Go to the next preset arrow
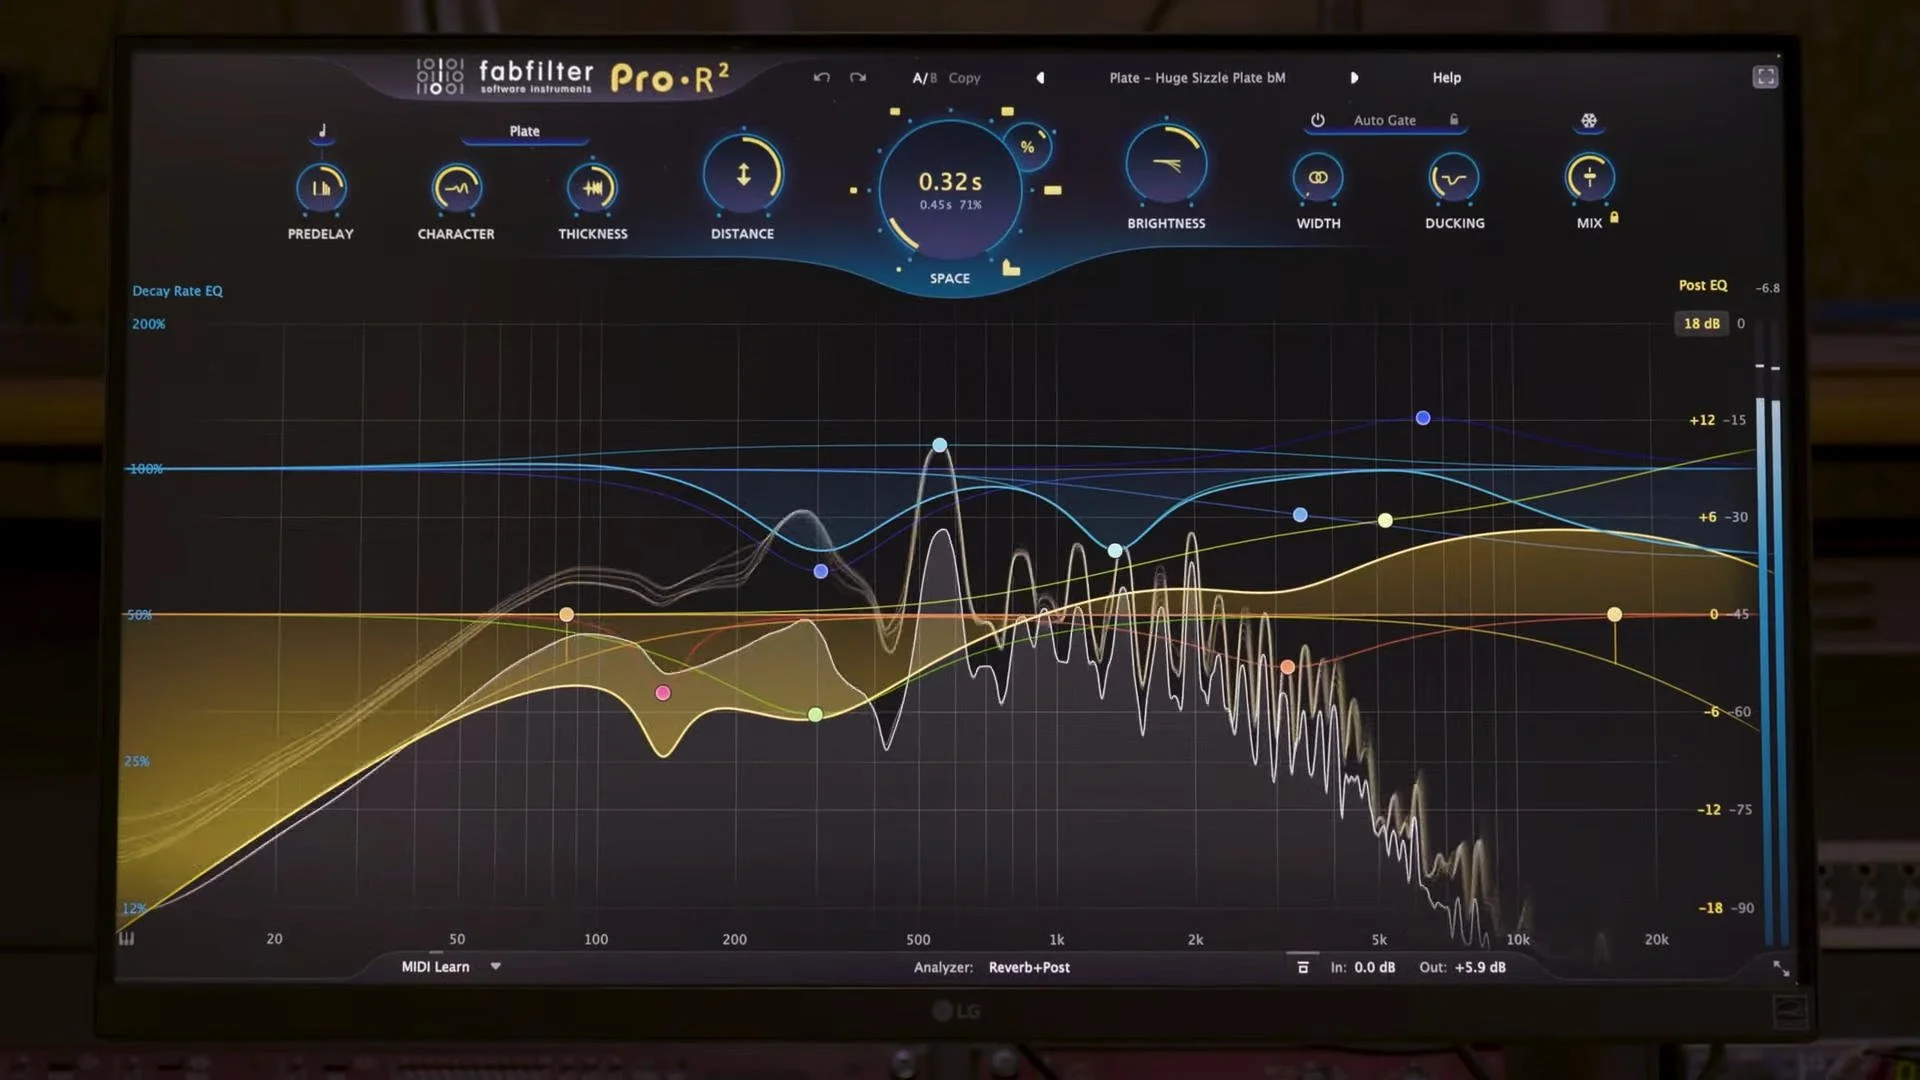 tap(1354, 78)
